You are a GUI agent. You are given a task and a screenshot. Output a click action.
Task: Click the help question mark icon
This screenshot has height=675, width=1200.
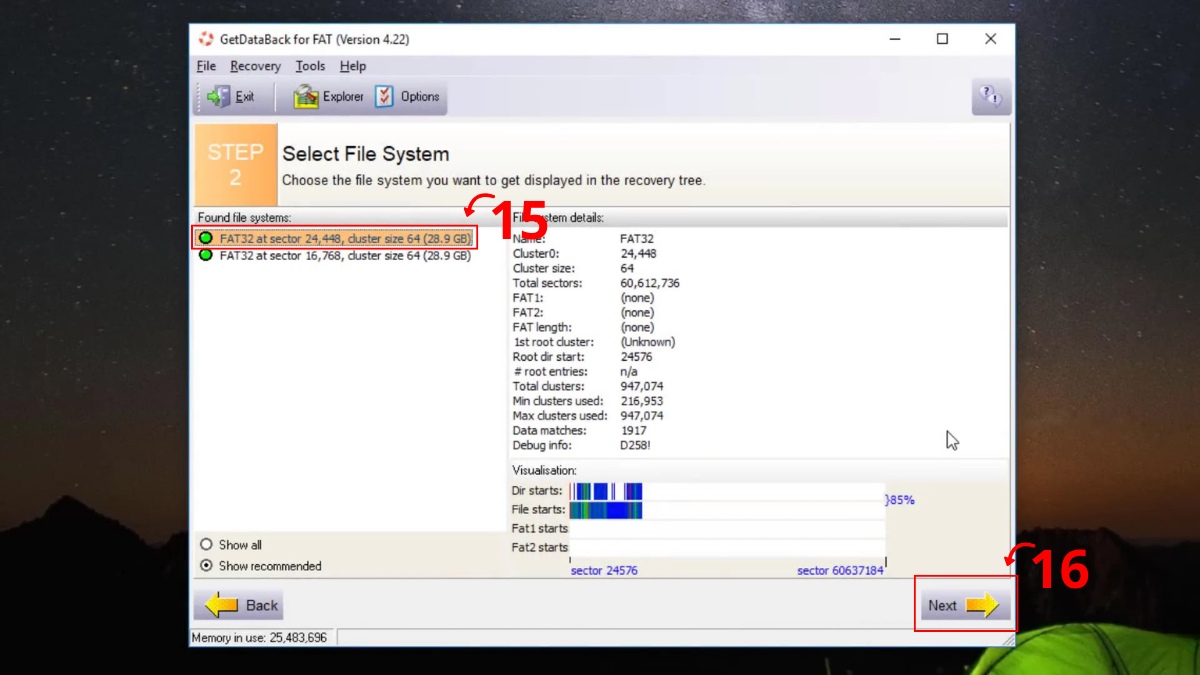click(989, 97)
